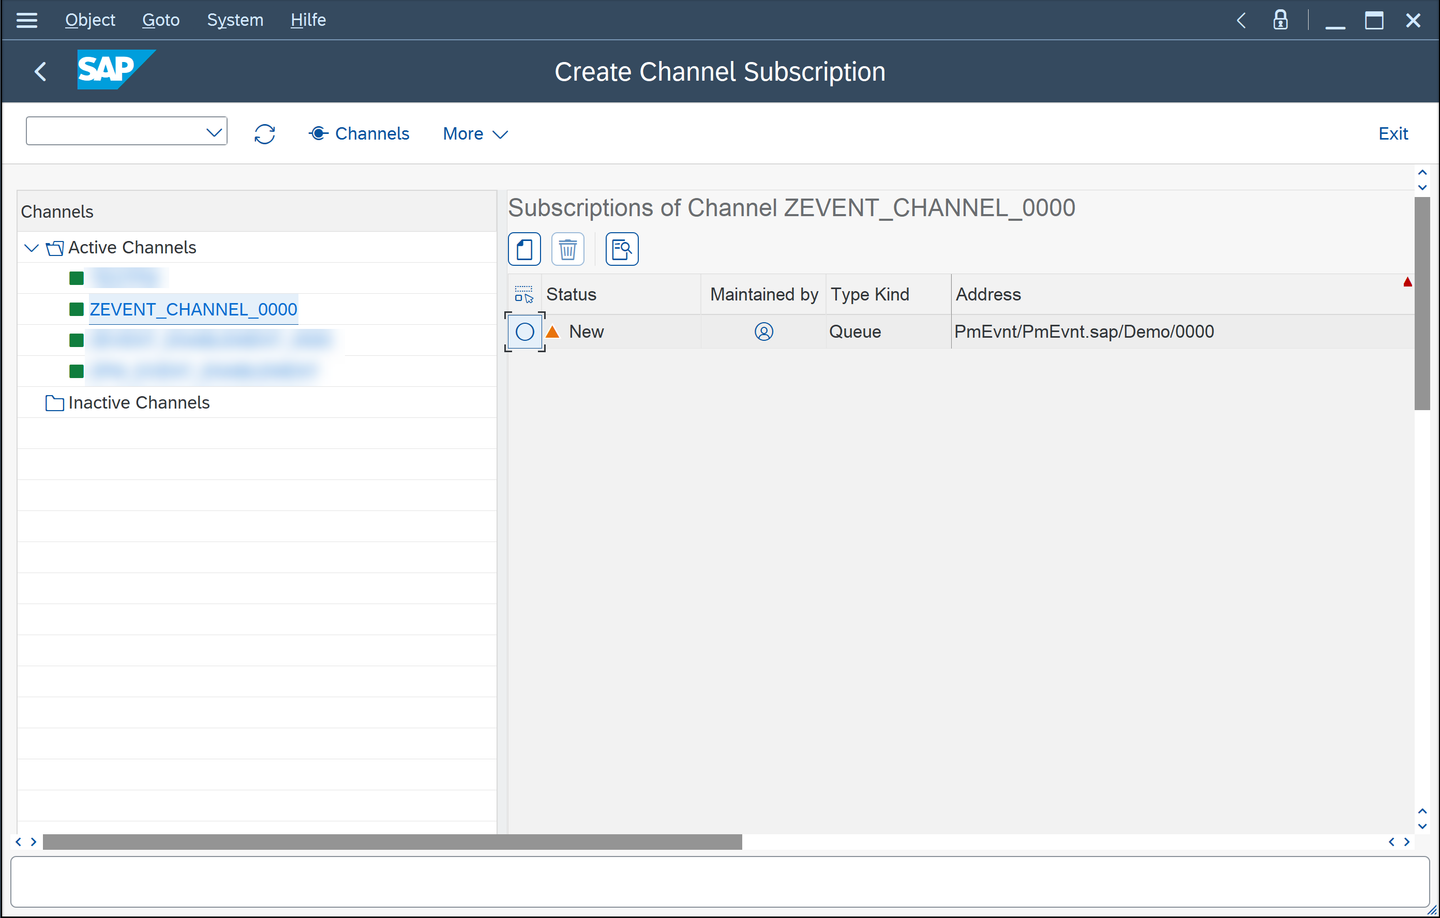Click the orange warning triangle status icon
The width and height of the screenshot is (1440, 918).
tap(553, 332)
